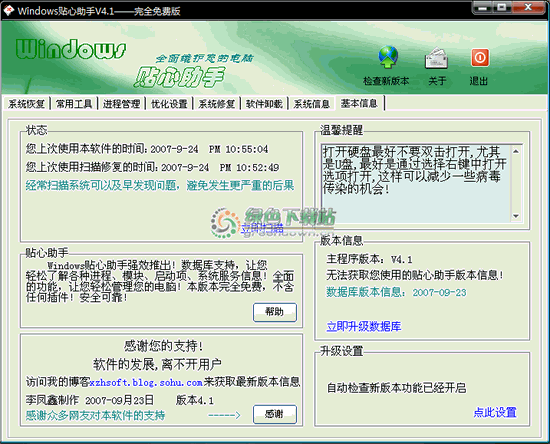Click the 感谢 button

275,414
